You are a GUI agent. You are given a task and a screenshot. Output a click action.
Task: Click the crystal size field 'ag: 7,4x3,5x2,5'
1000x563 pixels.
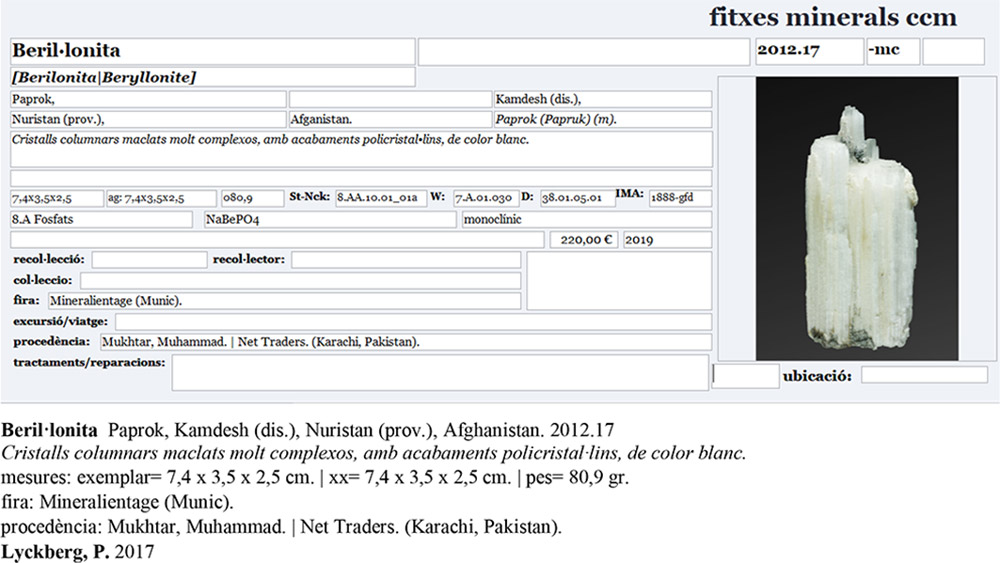pyautogui.click(x=161, y=198)
